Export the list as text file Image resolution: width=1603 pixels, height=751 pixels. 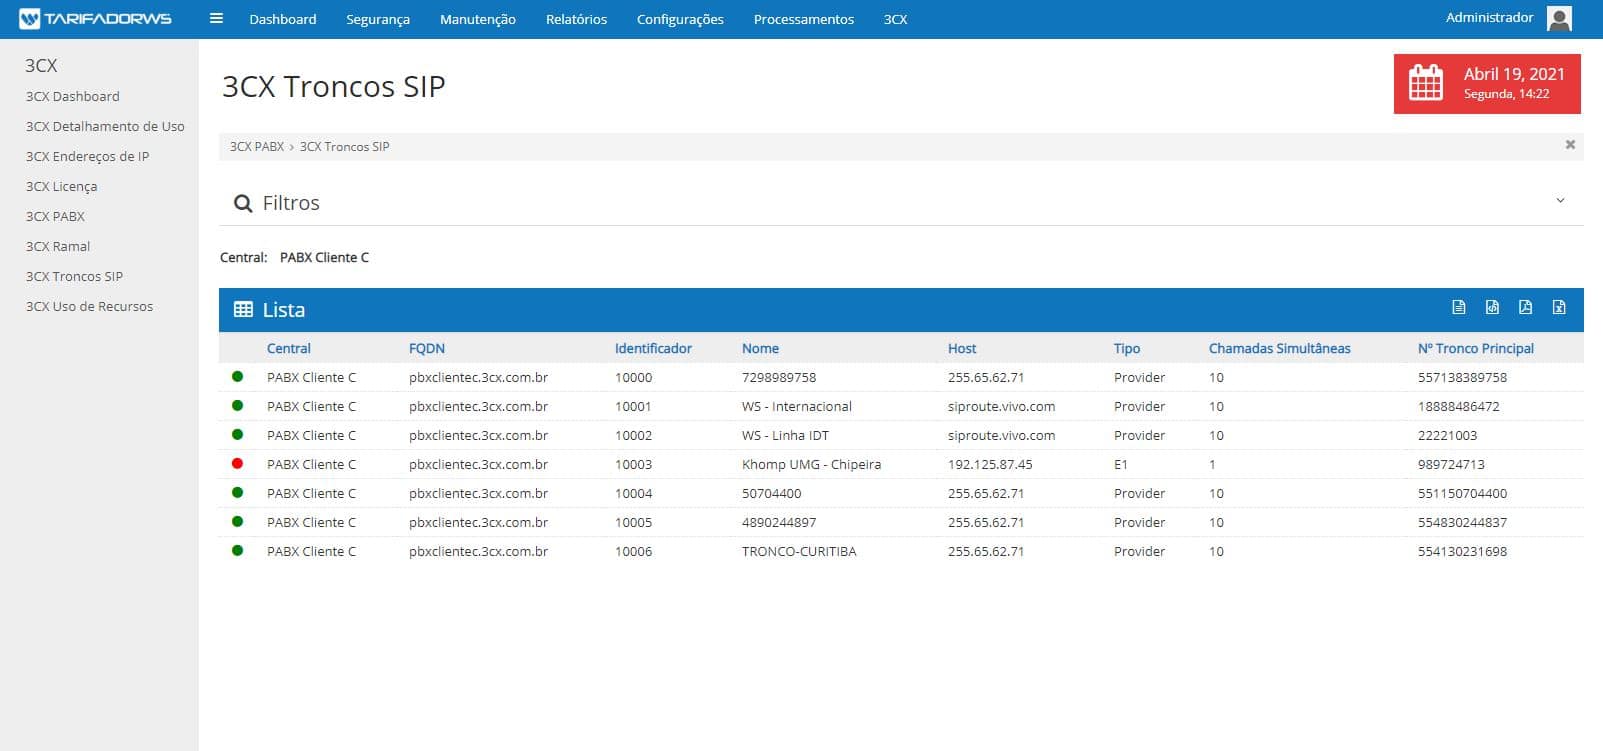(1459, 307)
